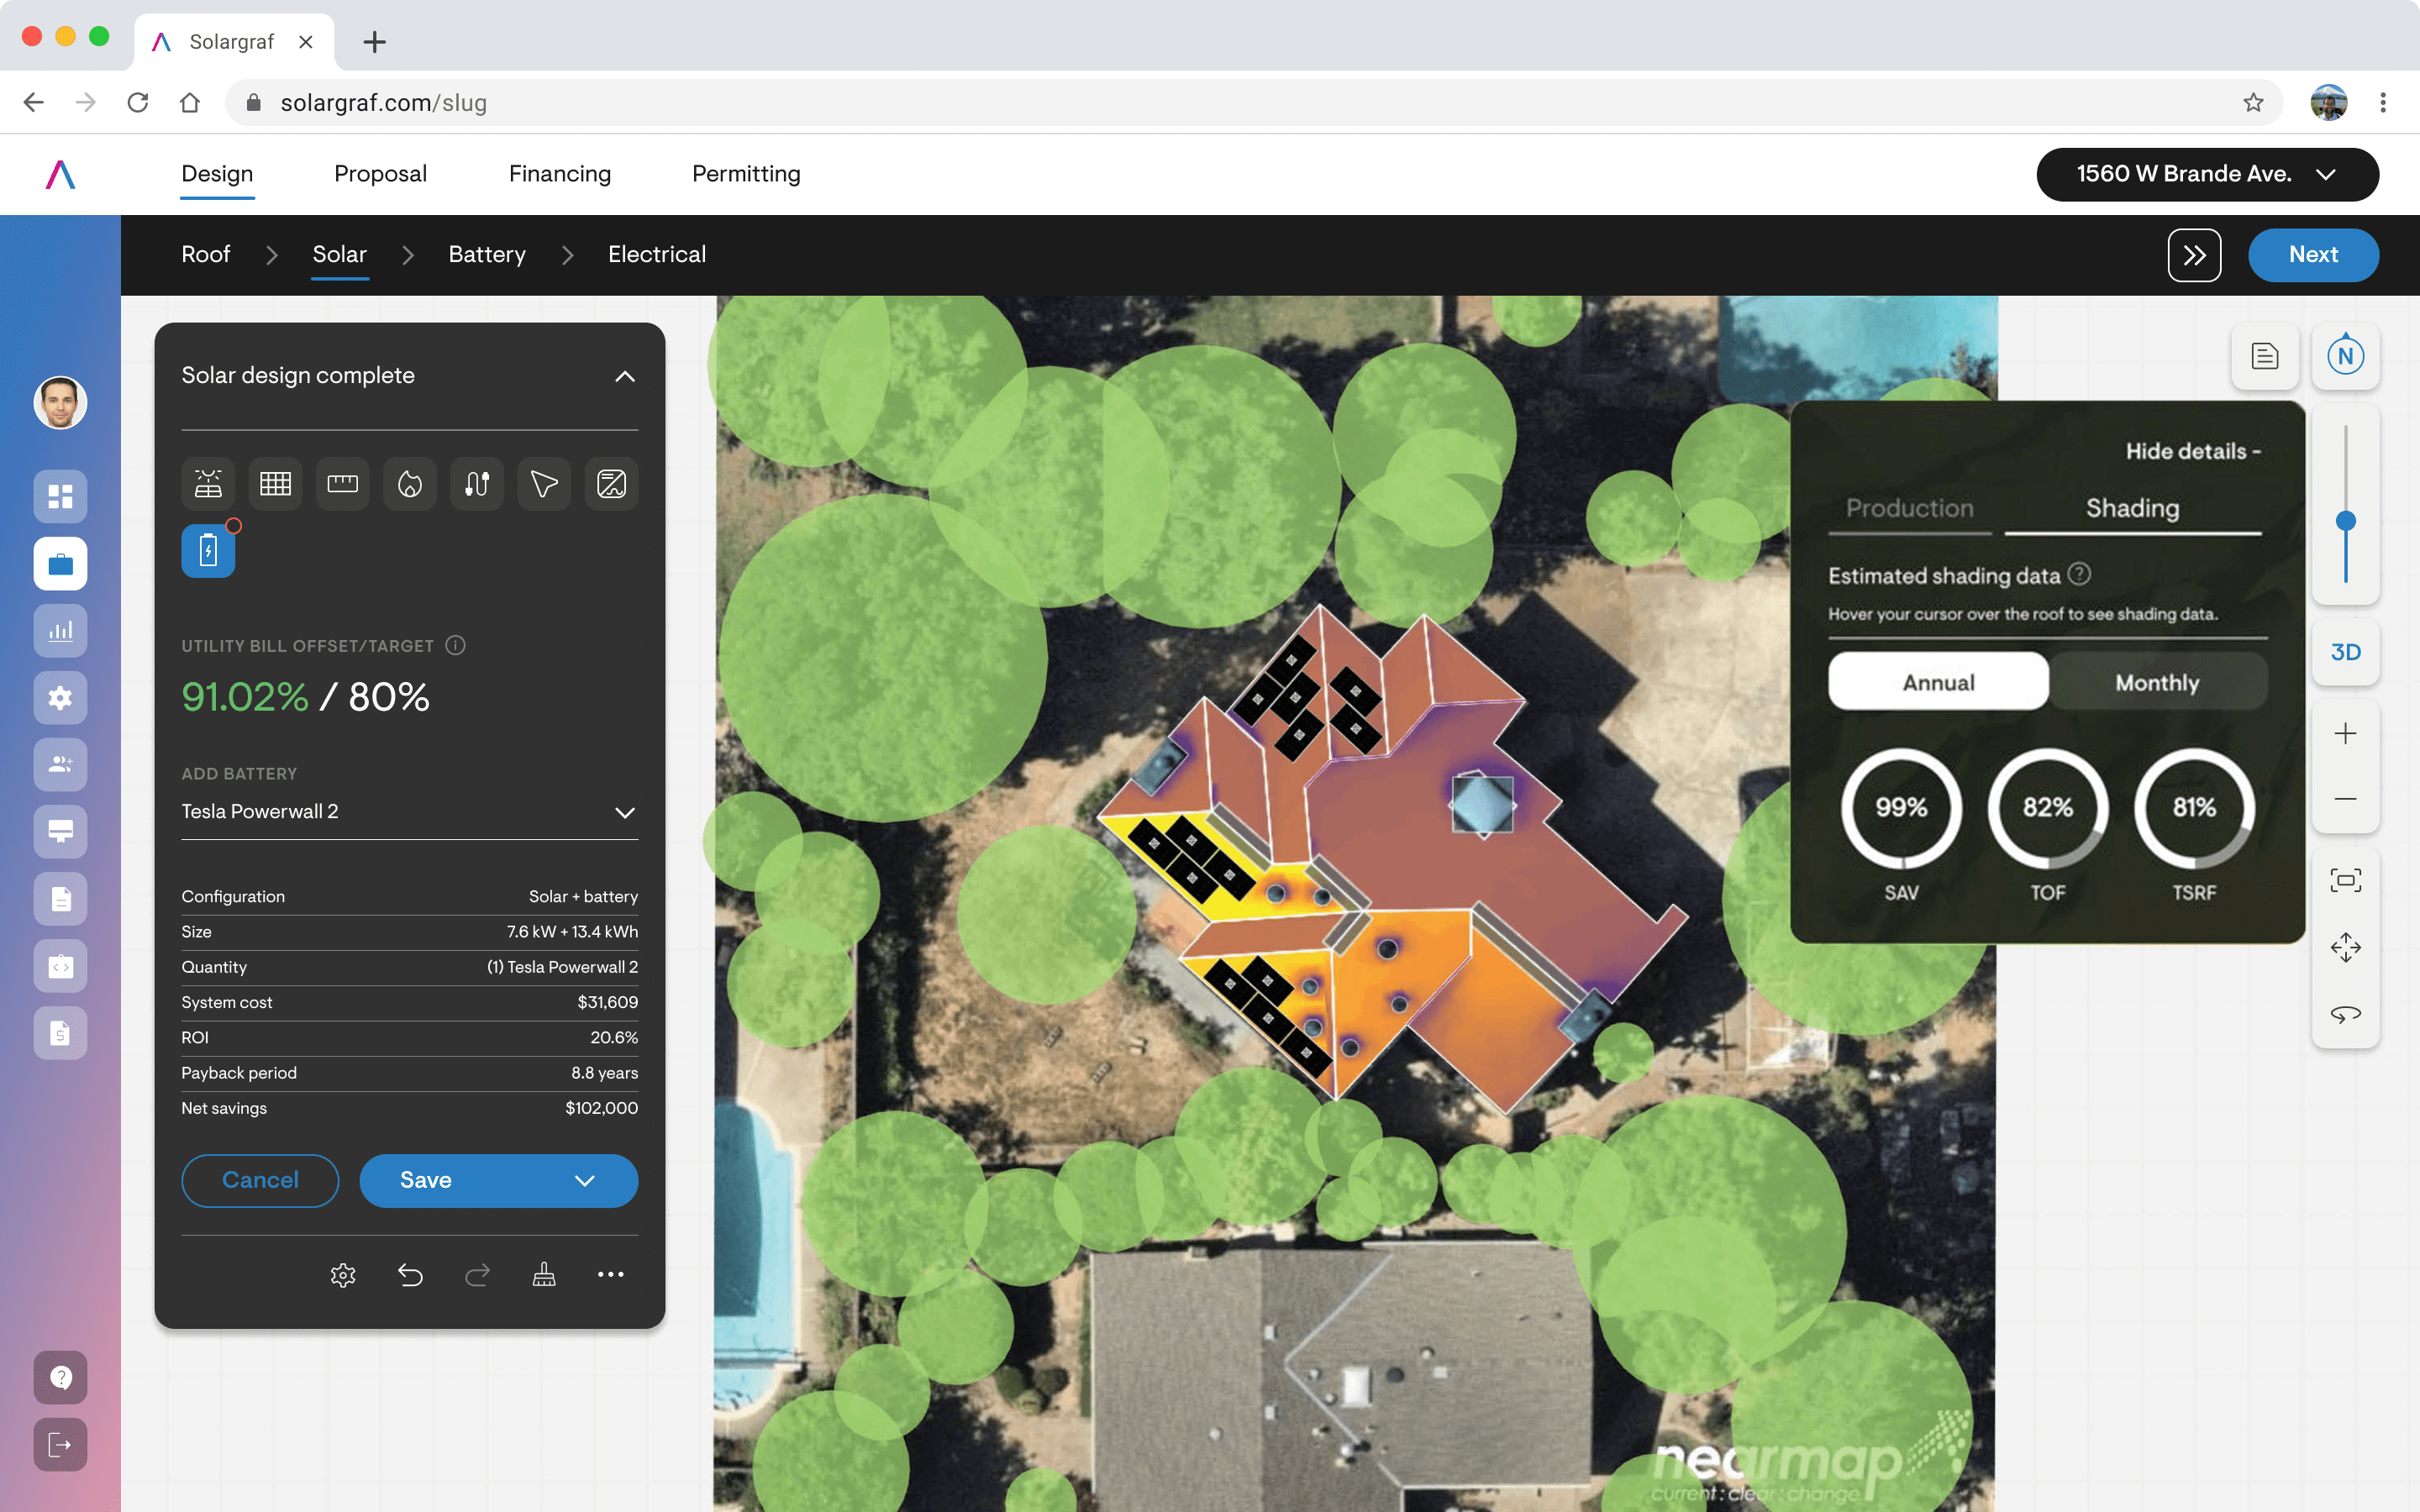Screen dimensions: 2420x1512
Task: Click the Next button
Action: 2313,255
